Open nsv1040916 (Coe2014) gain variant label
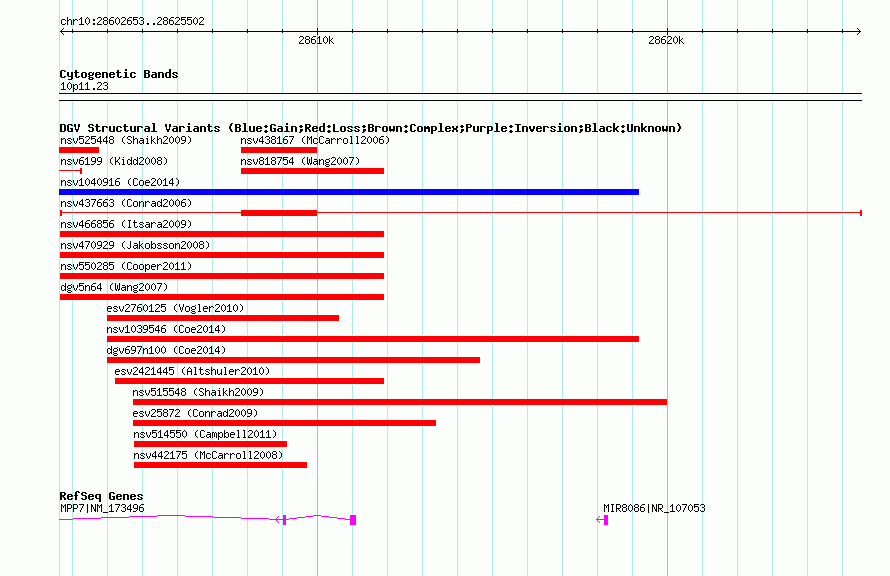890x576 pixels. click(x=120, y=182)
